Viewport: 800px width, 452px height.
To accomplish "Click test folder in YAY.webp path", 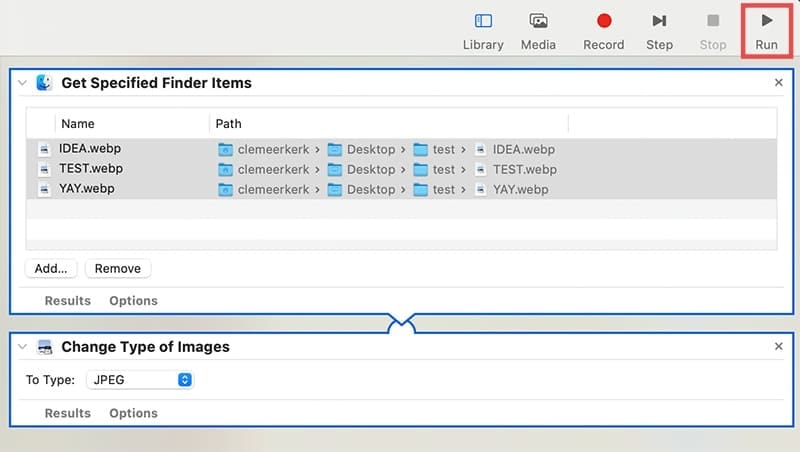I will pos(434,190).
